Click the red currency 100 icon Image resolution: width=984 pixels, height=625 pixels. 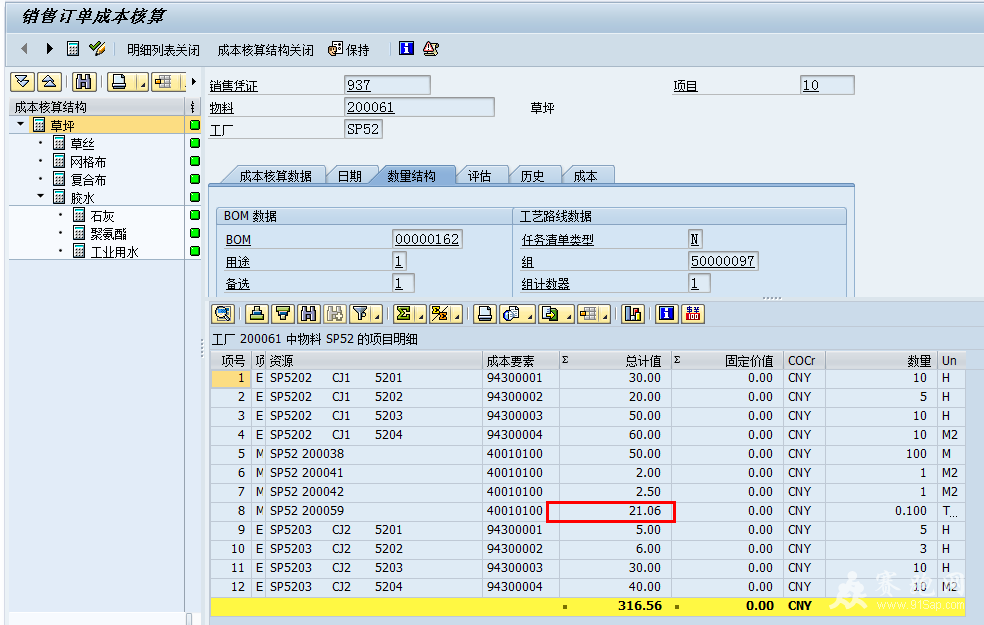(693, 313)
